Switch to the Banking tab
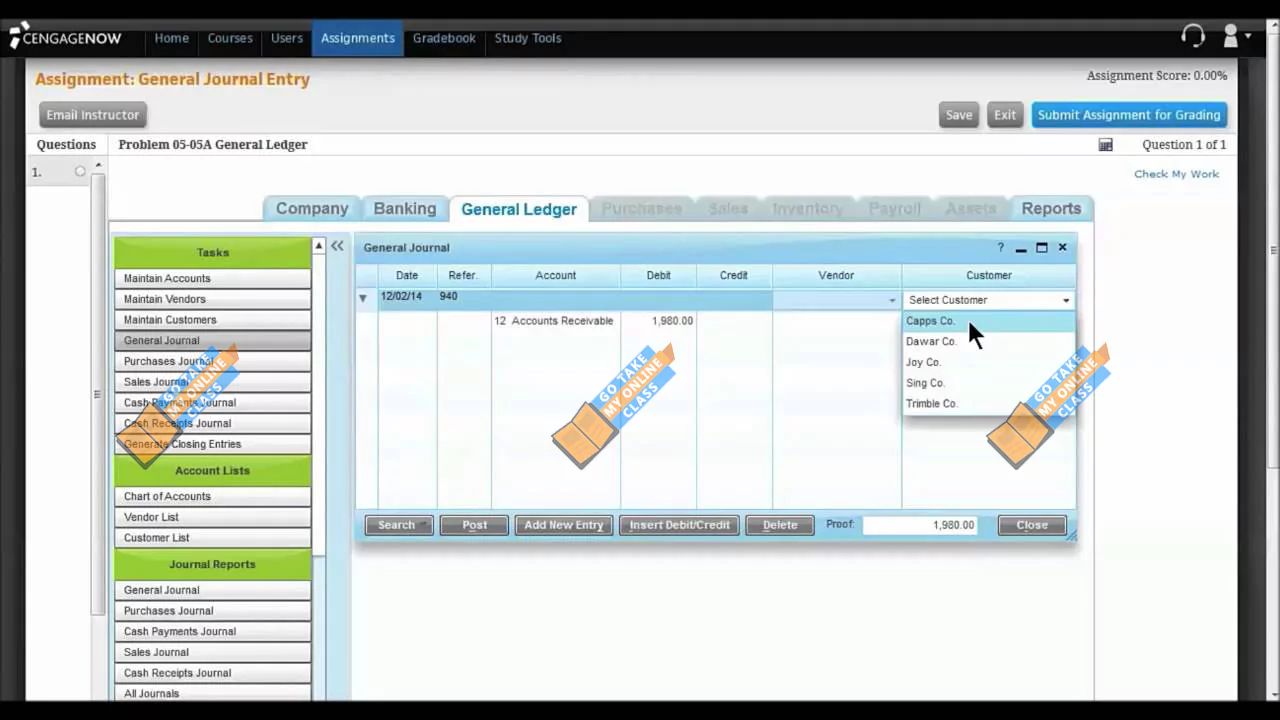 click(x=405, y=209)
